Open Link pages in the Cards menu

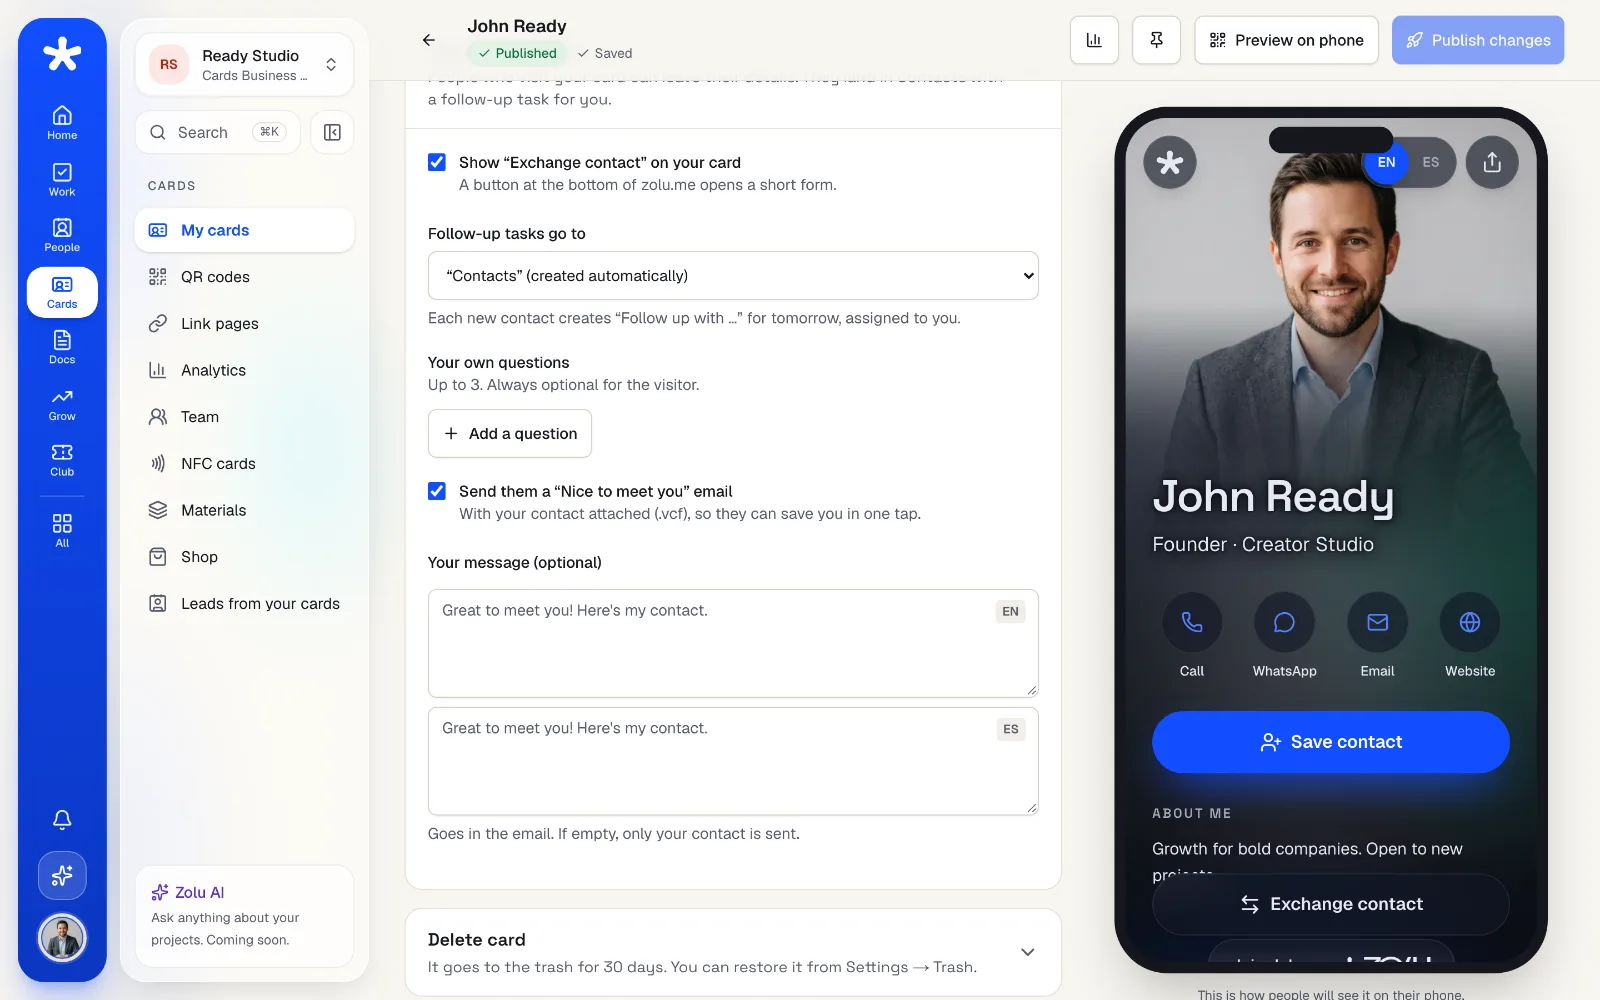244,324
